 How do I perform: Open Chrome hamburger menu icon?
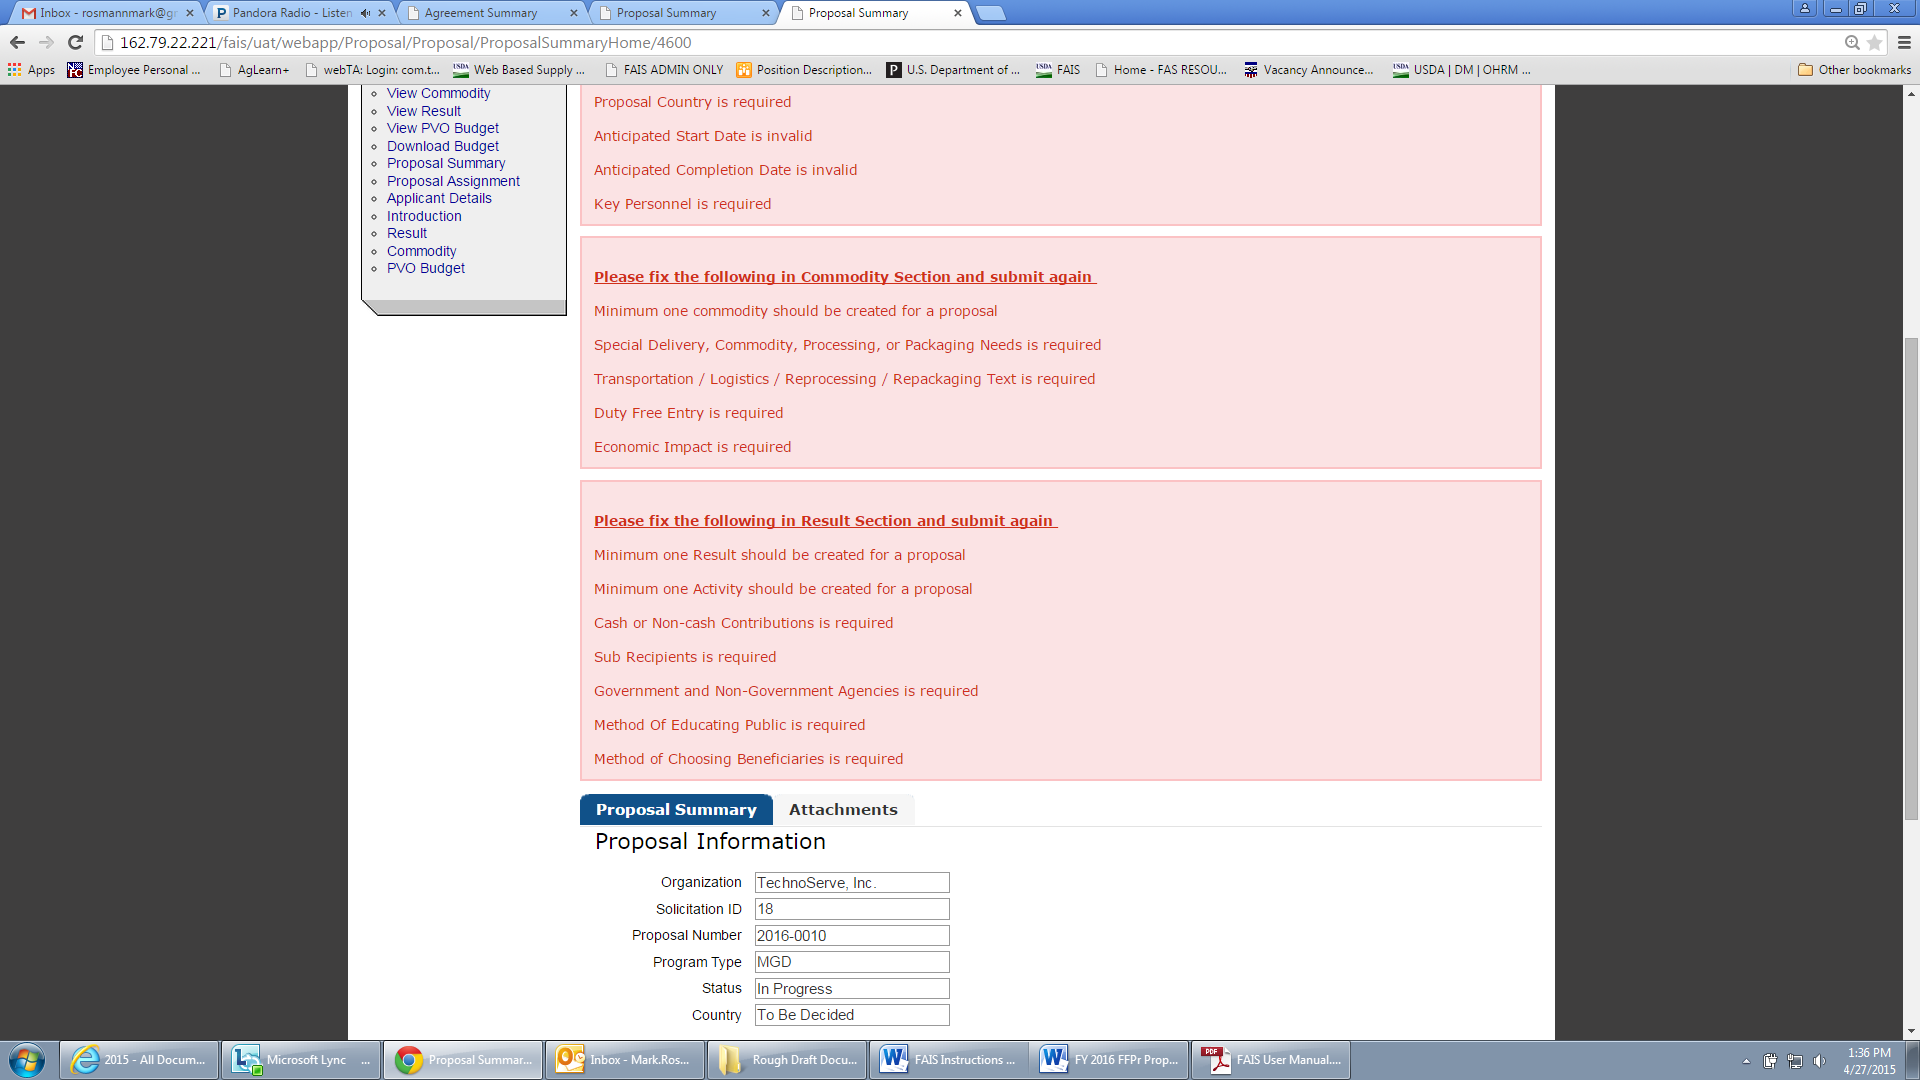coord(1904,42)
